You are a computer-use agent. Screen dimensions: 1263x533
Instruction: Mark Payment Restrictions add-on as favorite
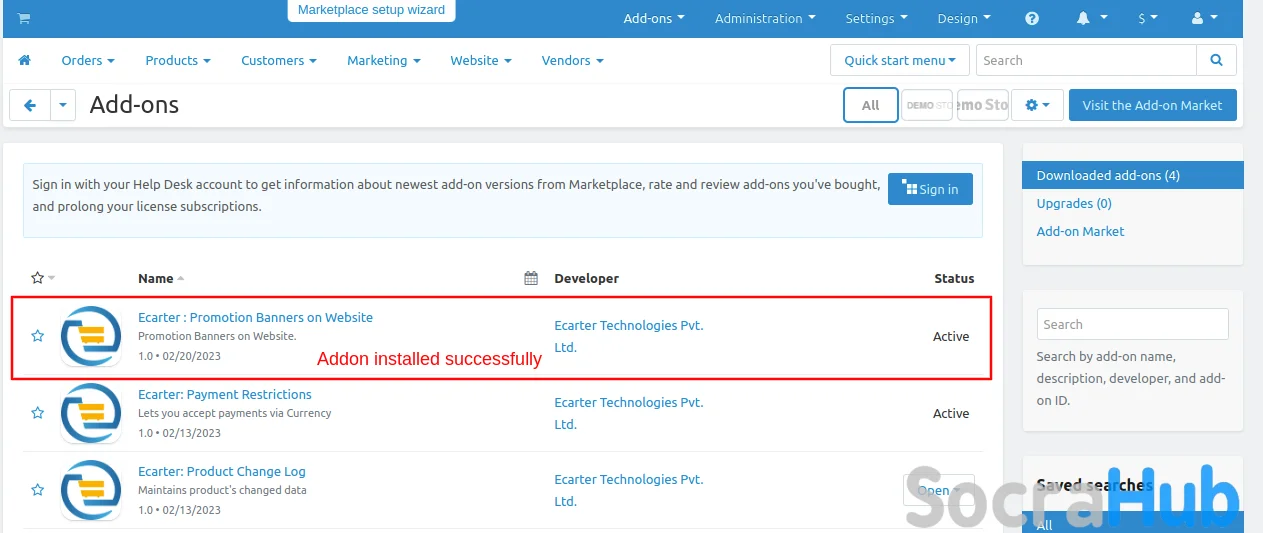pyautogui.click(x=38, y=413)
